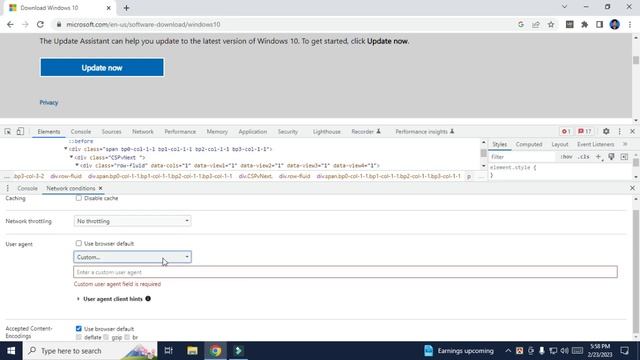Open Chrome from the taskbar
The height and width of the screenshot is (360, 640).
tap(216, 351)
